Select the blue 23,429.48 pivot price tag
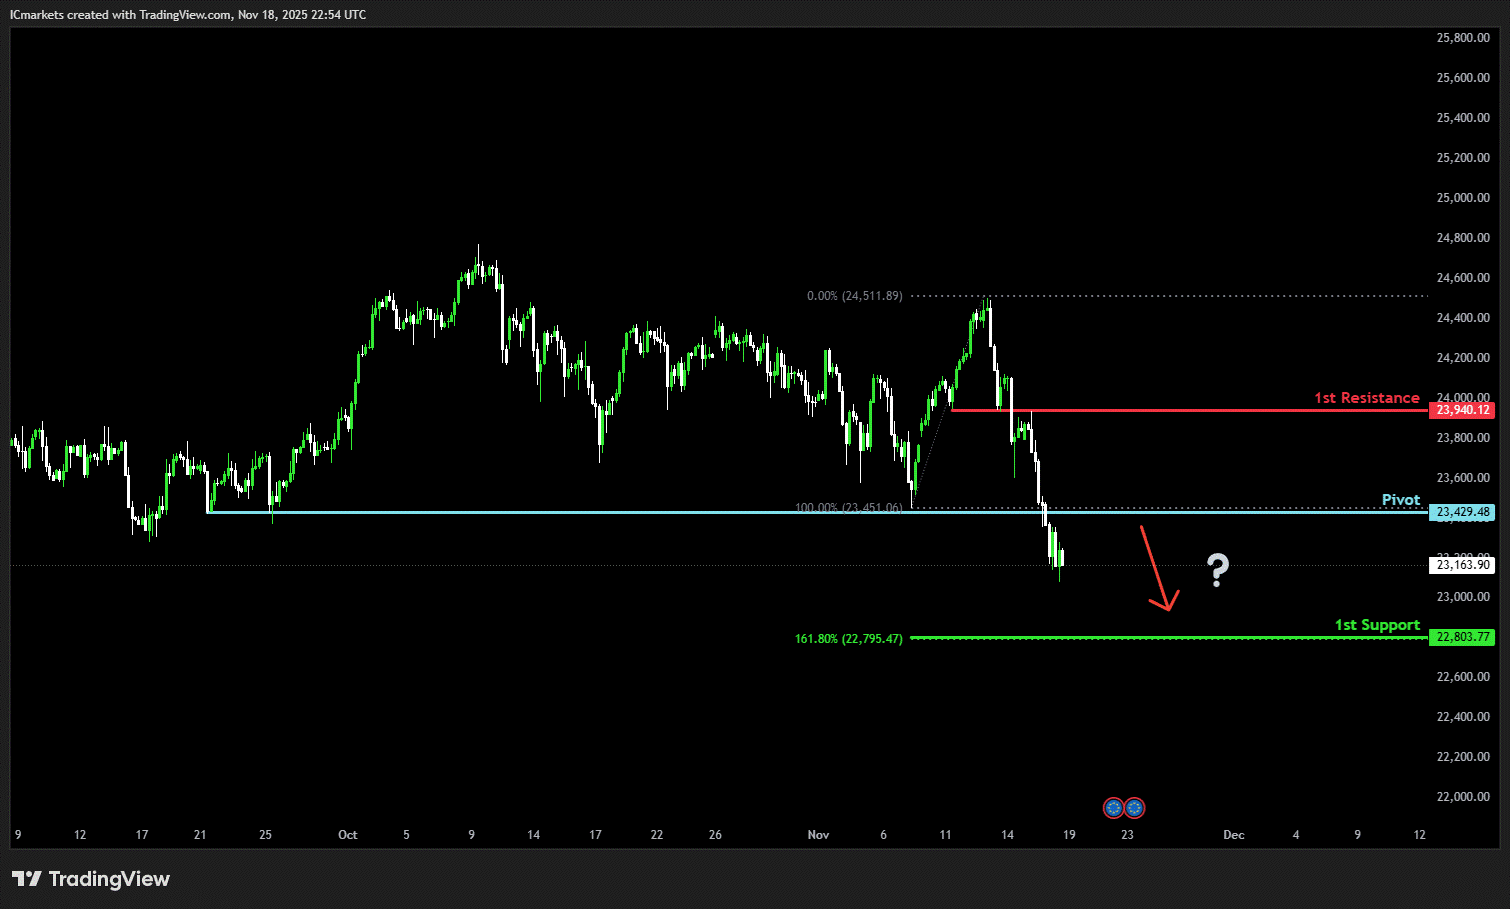The height and width of the screenshot is (909, 1510). (x=1462, y=512)
